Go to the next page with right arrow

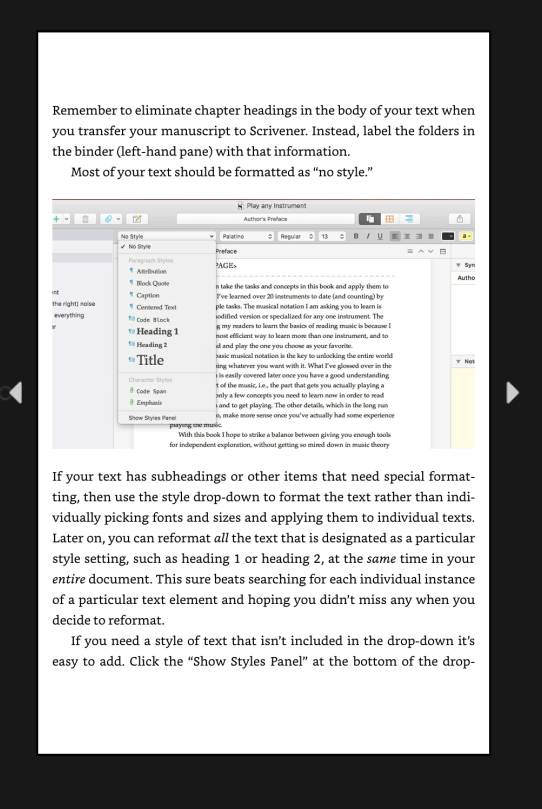[512, 393]
